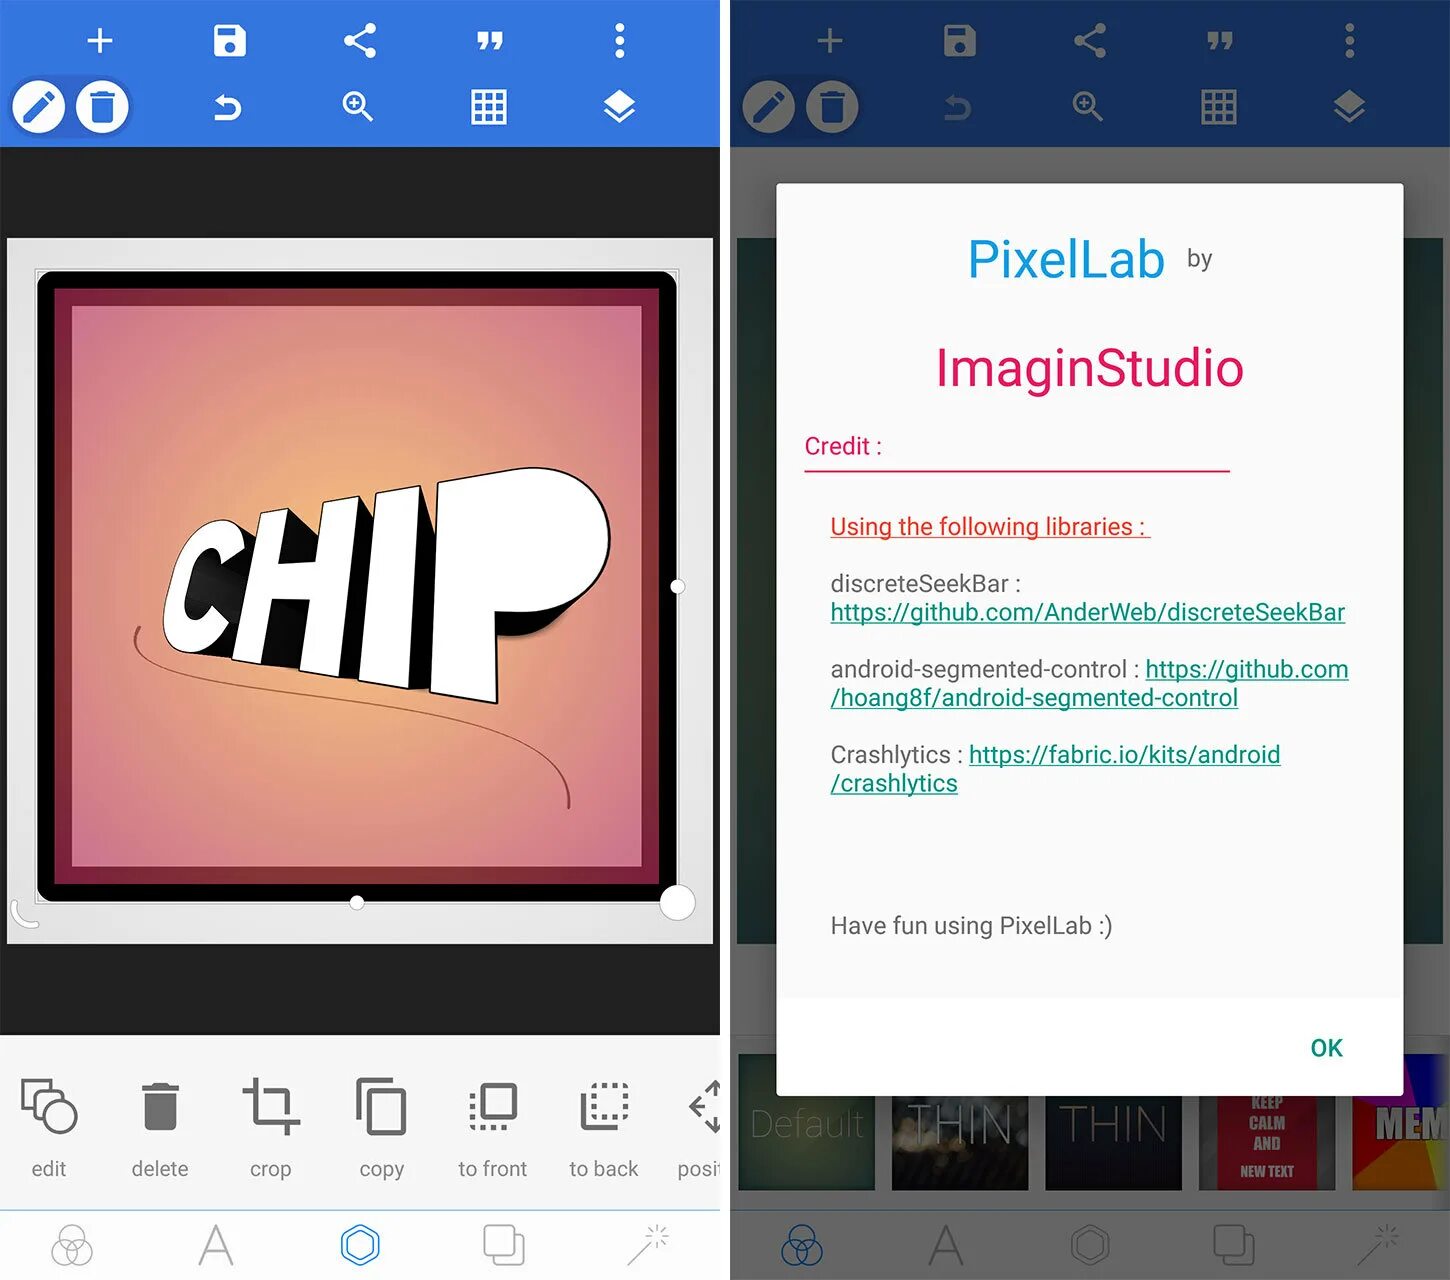Viewport: 1450px width, 1280px height.
Task: Tap the add (+) icon in right screen
Action: [x=830, y=41]
